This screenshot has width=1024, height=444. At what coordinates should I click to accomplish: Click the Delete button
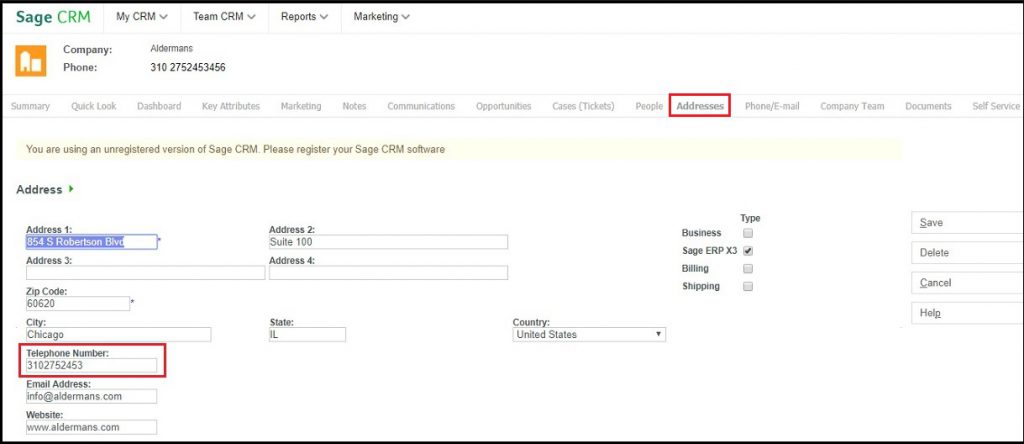pos(967,253)
